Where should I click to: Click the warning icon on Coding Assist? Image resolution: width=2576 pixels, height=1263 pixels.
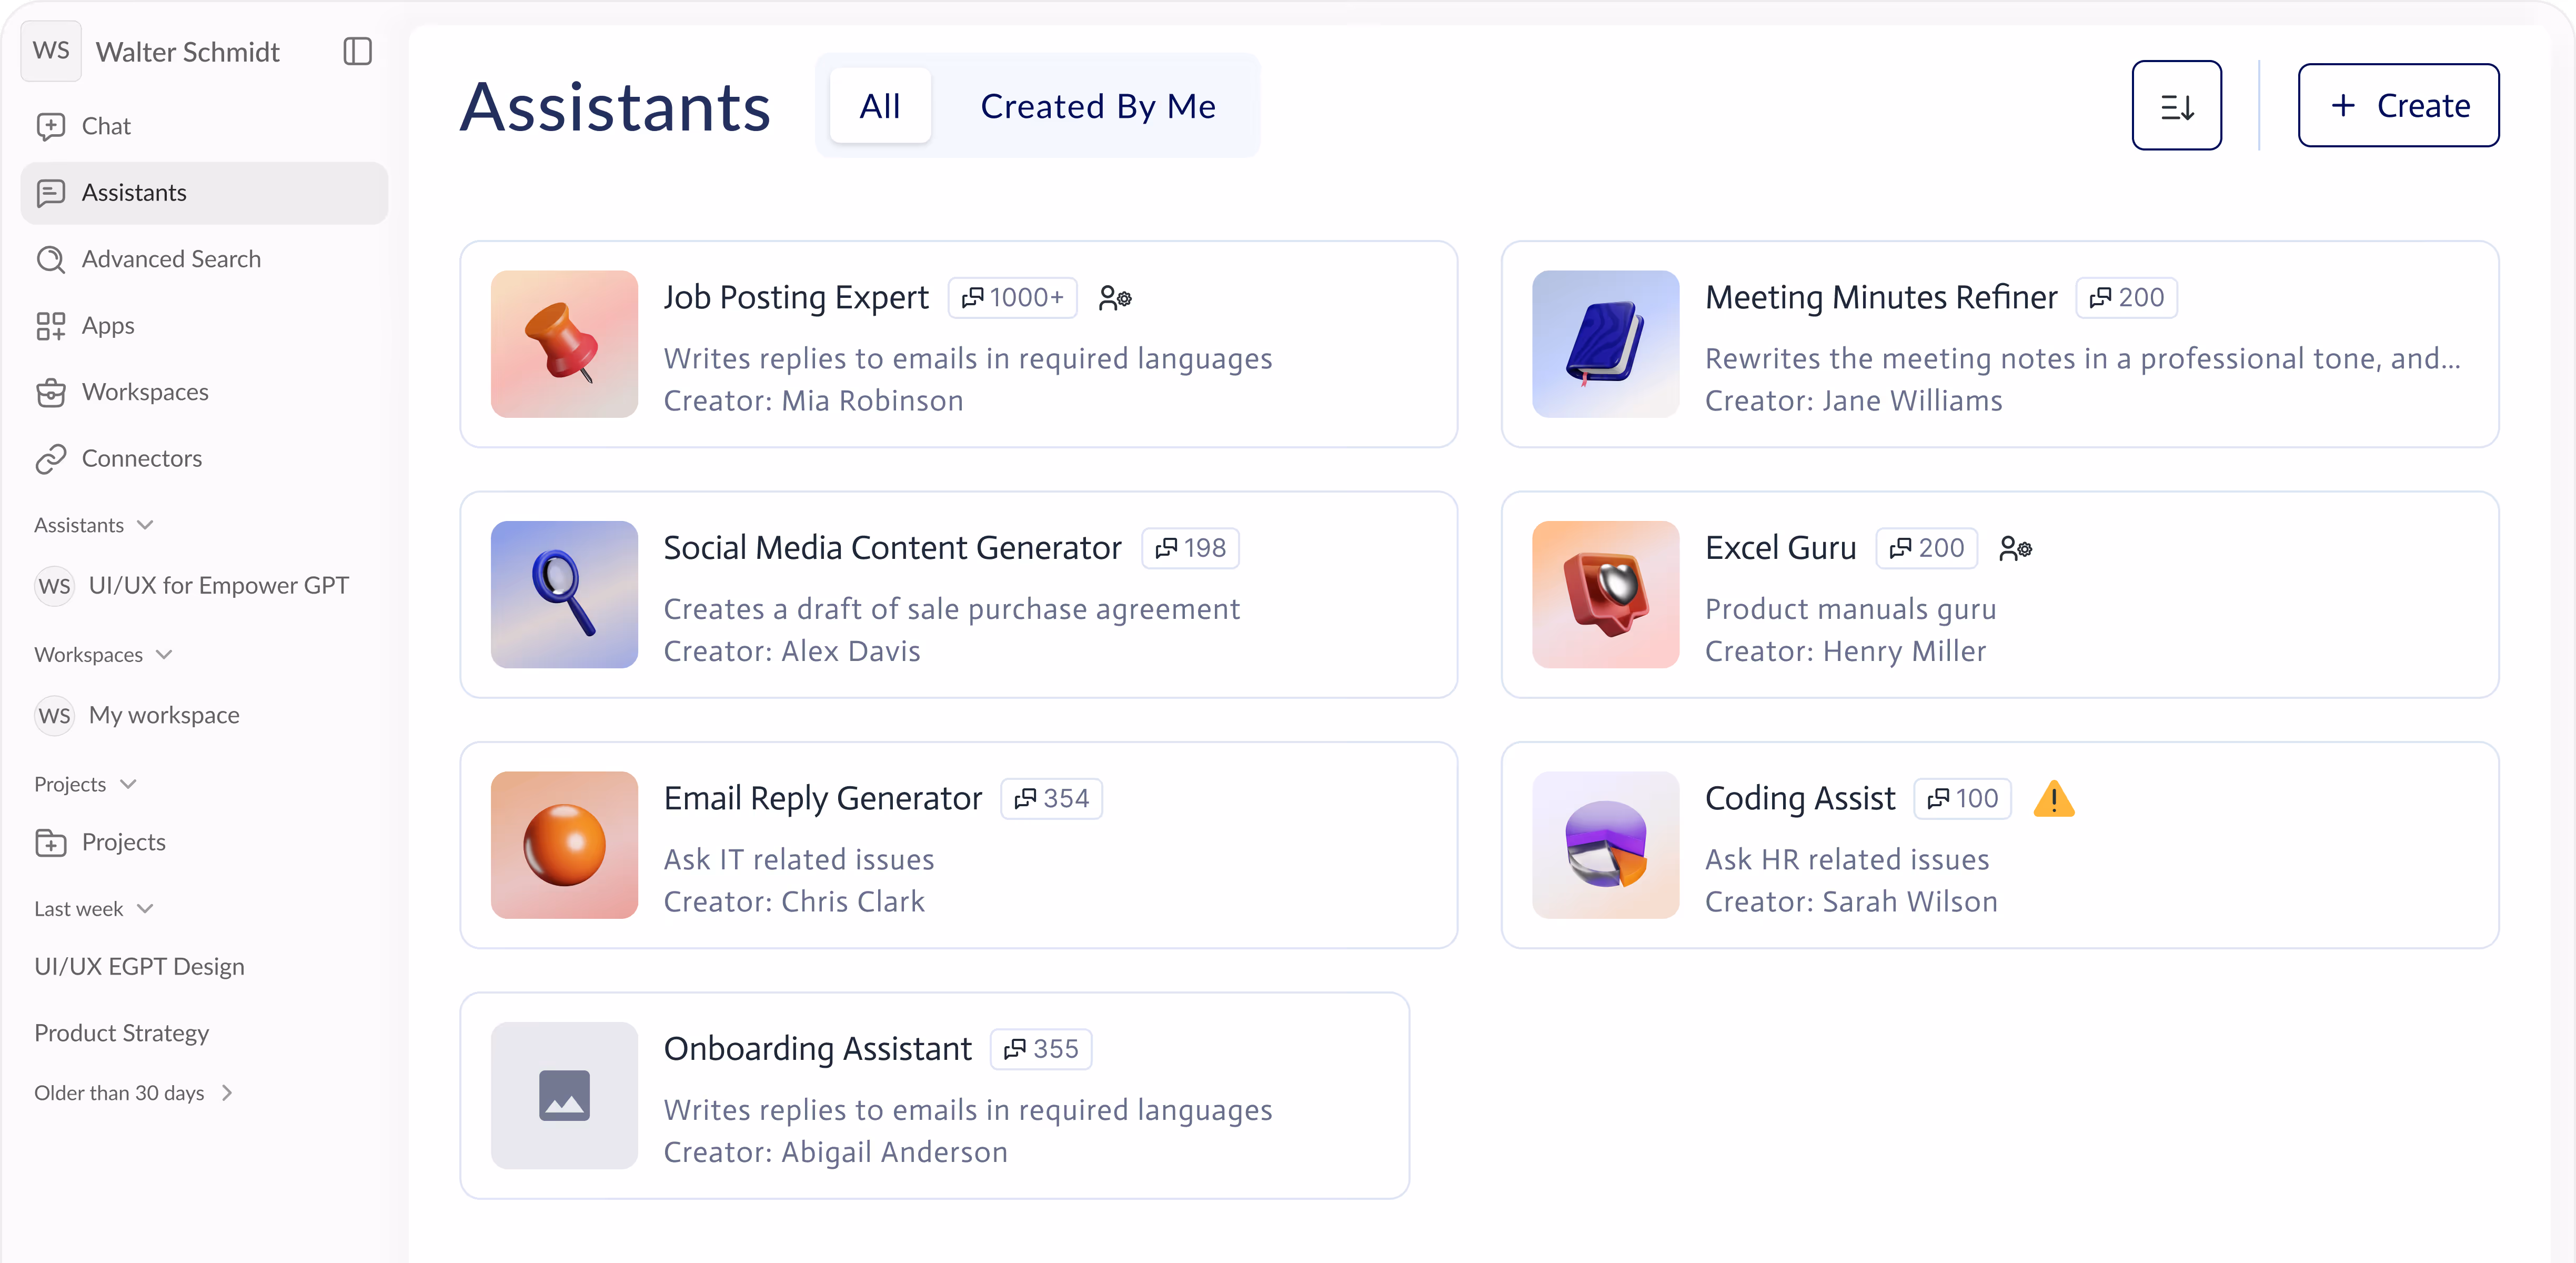pos(2053,799)
